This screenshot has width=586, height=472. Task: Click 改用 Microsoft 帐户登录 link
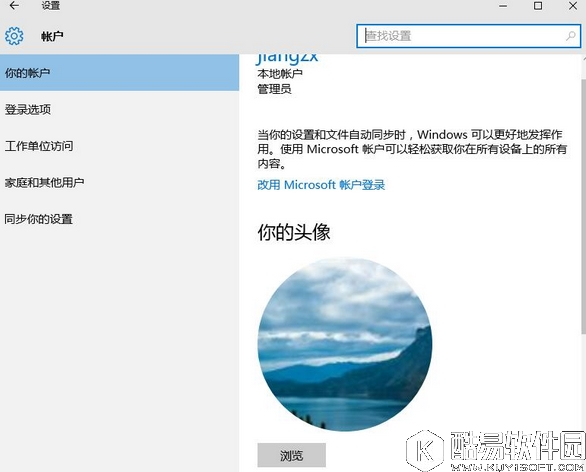pos(321,185)
